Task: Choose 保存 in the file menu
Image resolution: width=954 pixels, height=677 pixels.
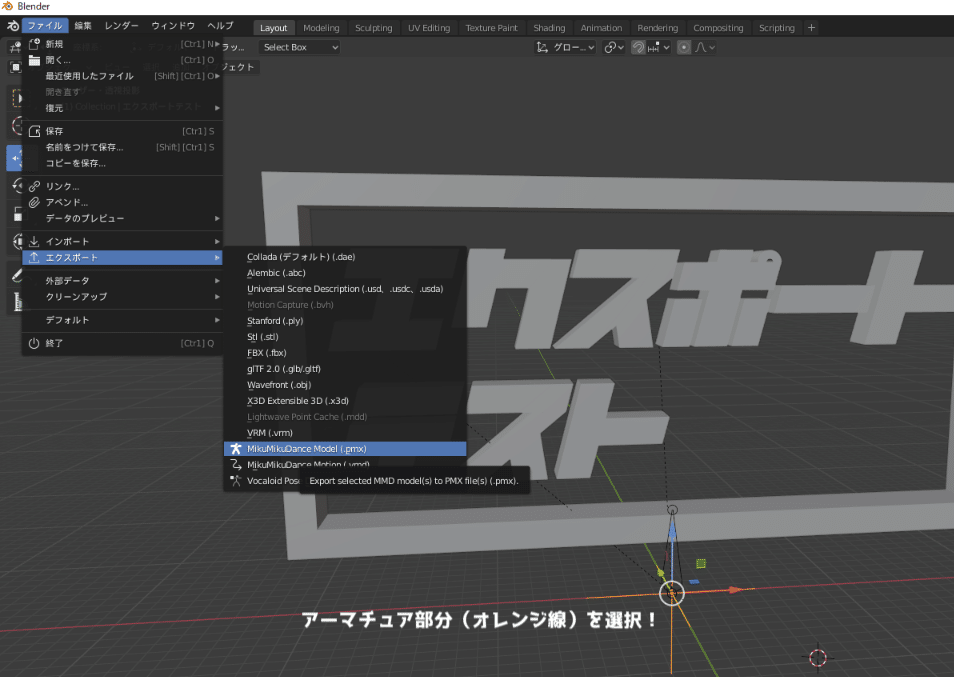Action: [122, 131]
